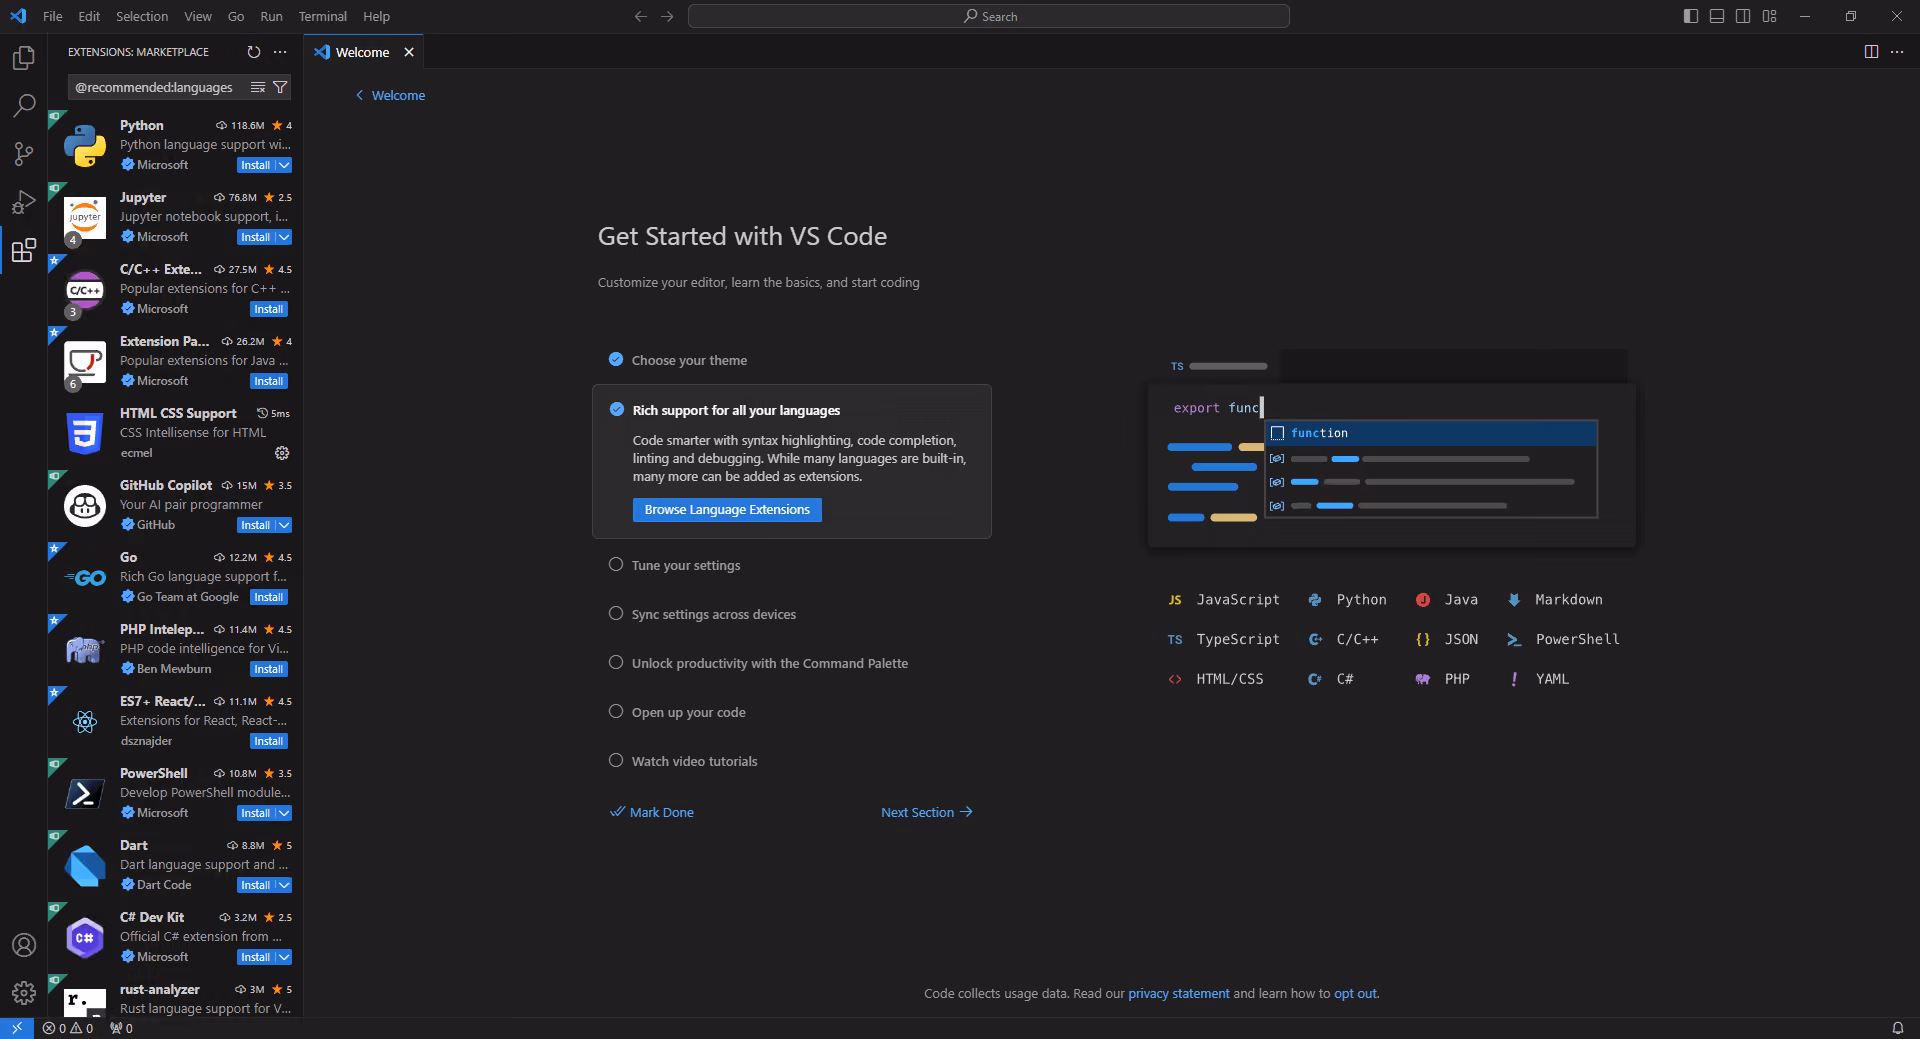Select Tune your settings step
Screen dimensions: 1920x1039
click(685, 565)
